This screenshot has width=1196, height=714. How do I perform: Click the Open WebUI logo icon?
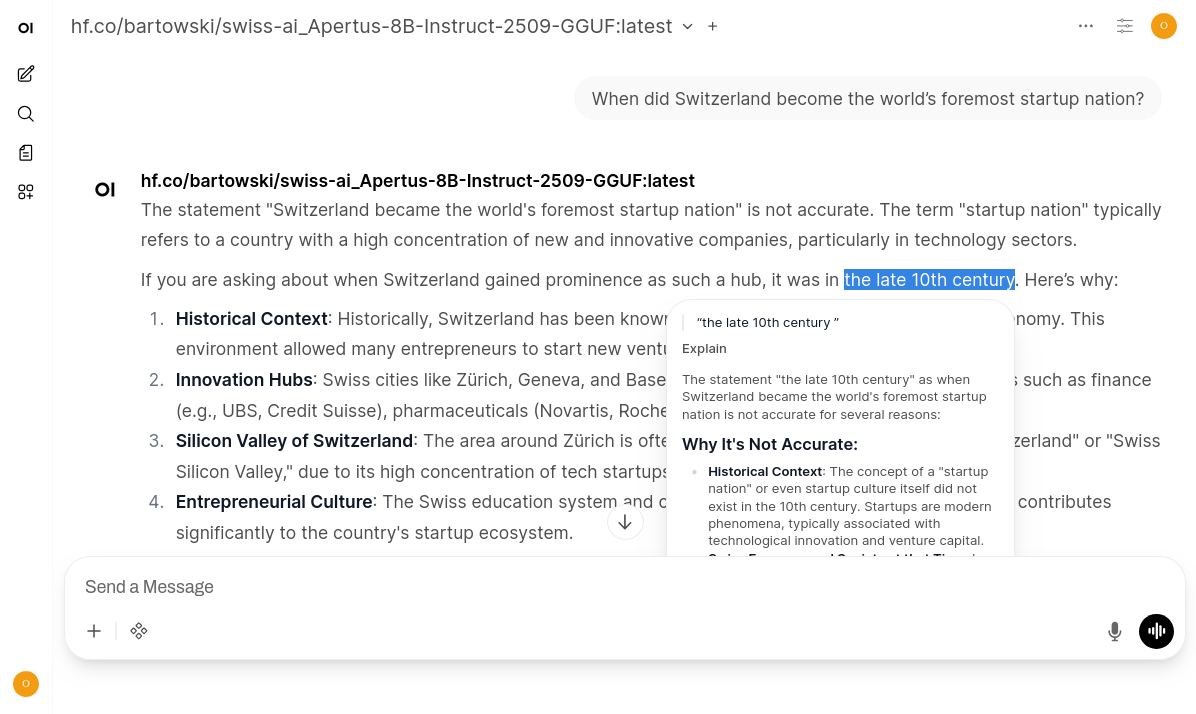26,28
